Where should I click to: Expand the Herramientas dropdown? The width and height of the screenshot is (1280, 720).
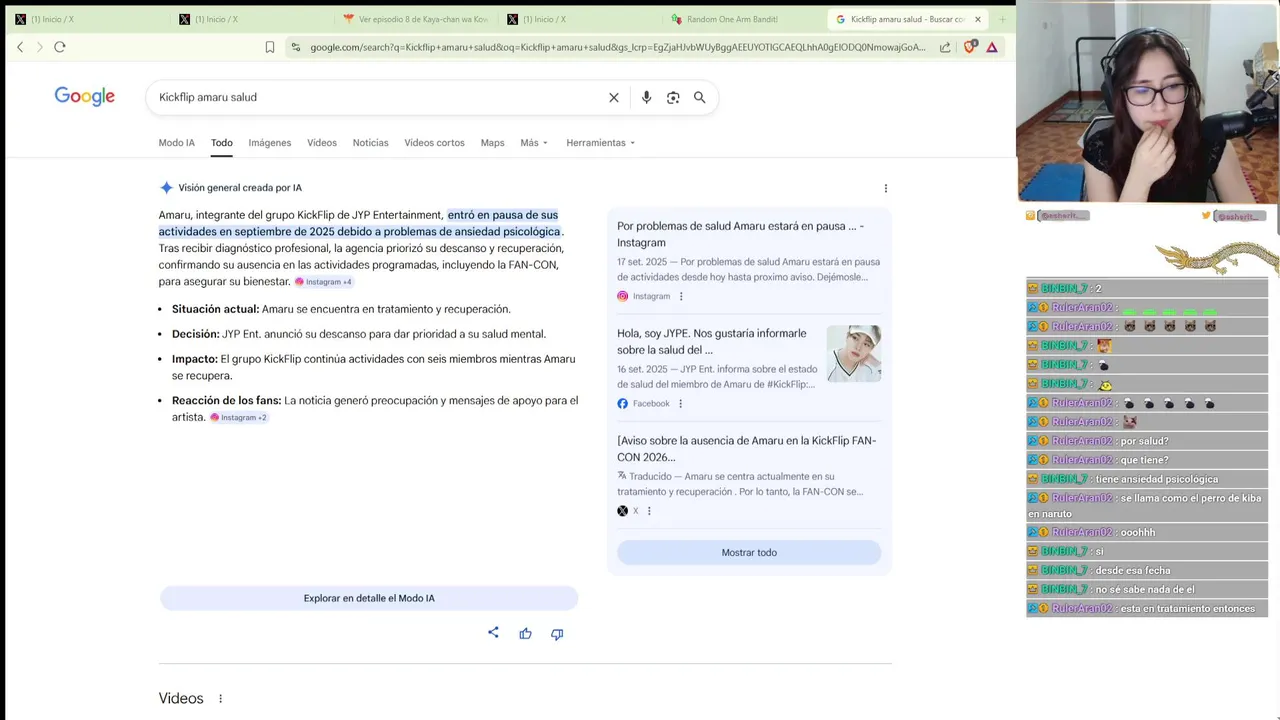[600, 143]
